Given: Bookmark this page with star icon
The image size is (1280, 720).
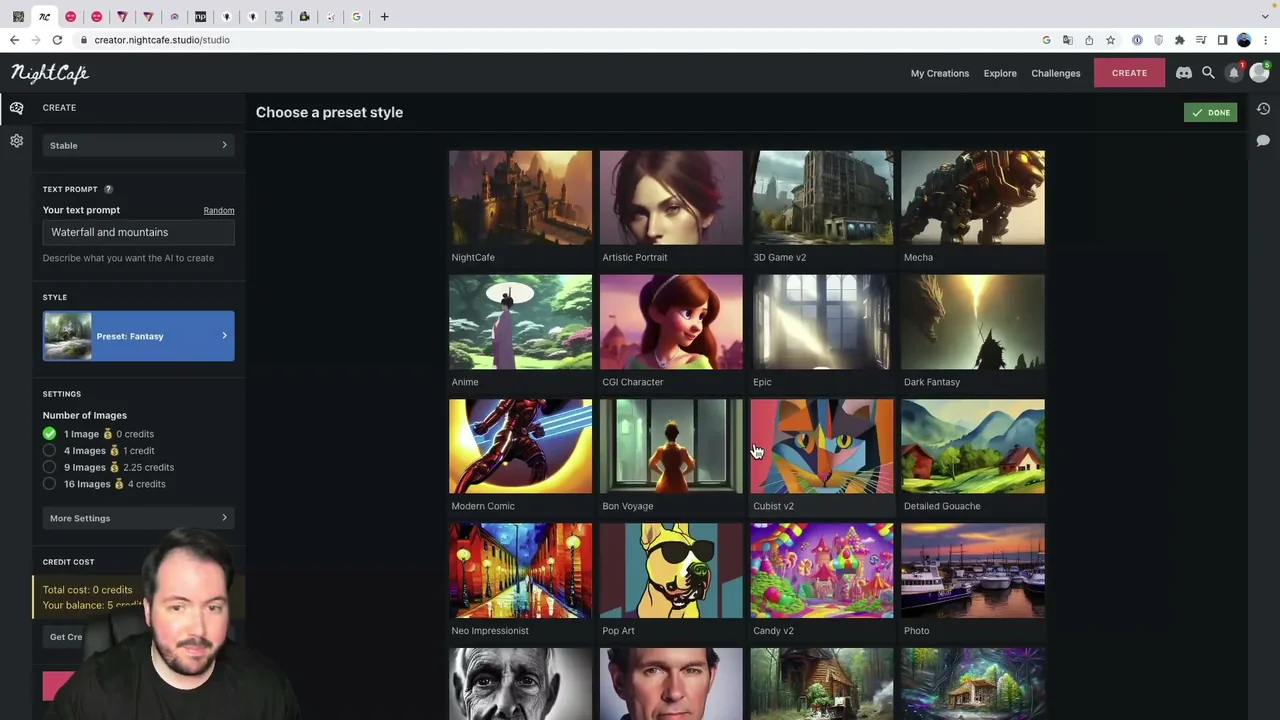Looking at the screenshot, I should [x=1110, y=40].
